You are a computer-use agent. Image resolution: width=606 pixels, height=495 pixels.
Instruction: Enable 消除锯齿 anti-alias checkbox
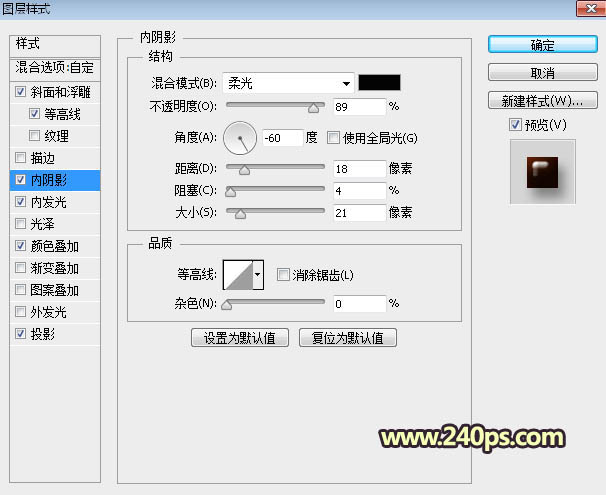click(x=283, y=275)
